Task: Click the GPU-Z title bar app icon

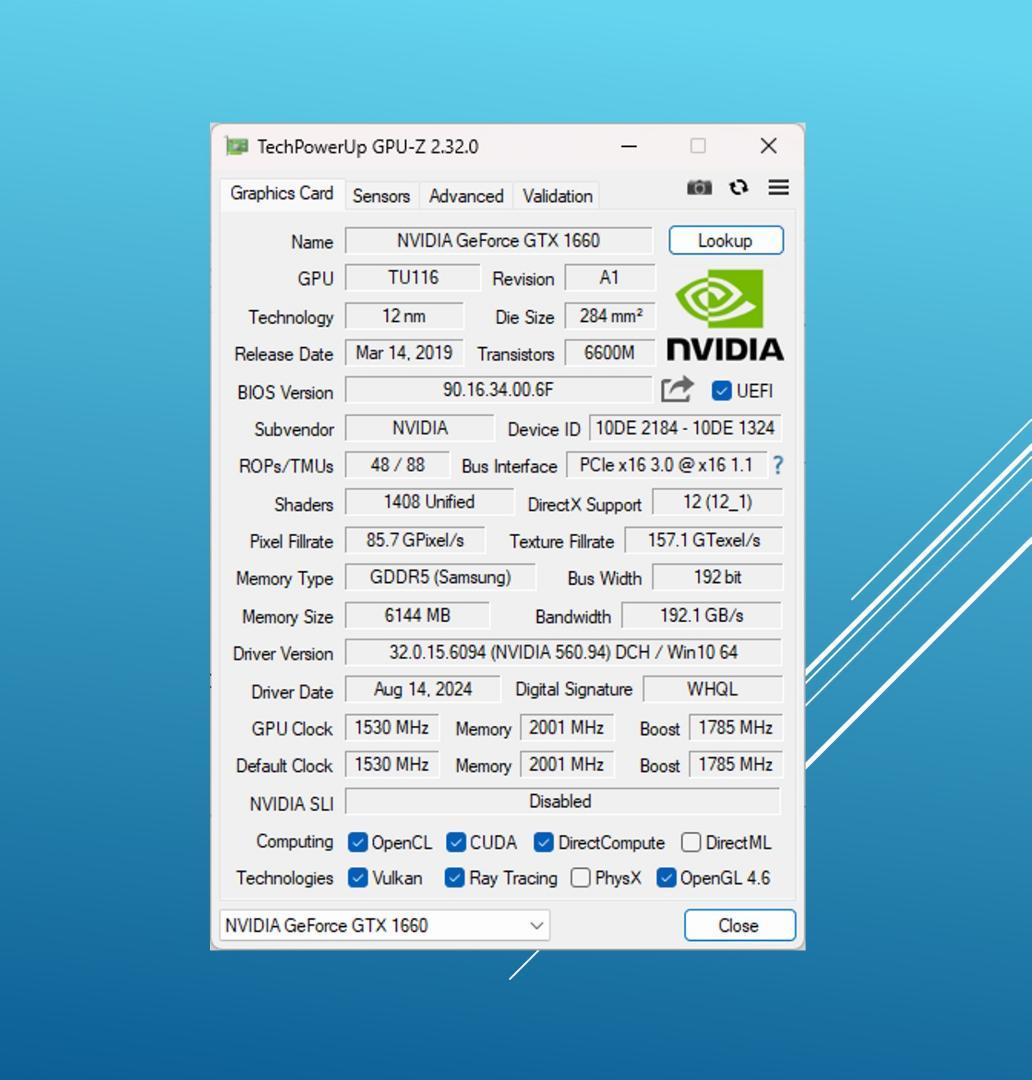Action: tap(236, 146)
